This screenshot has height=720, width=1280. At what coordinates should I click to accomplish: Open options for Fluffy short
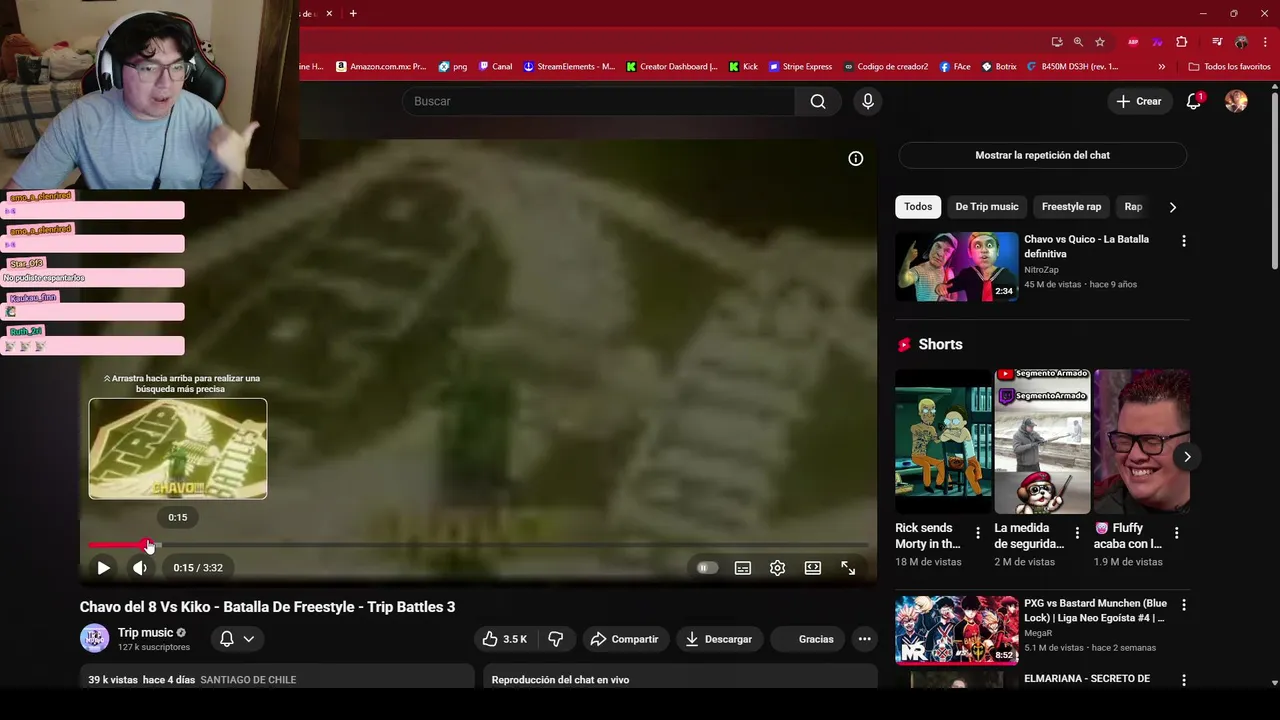[1176, 533]
